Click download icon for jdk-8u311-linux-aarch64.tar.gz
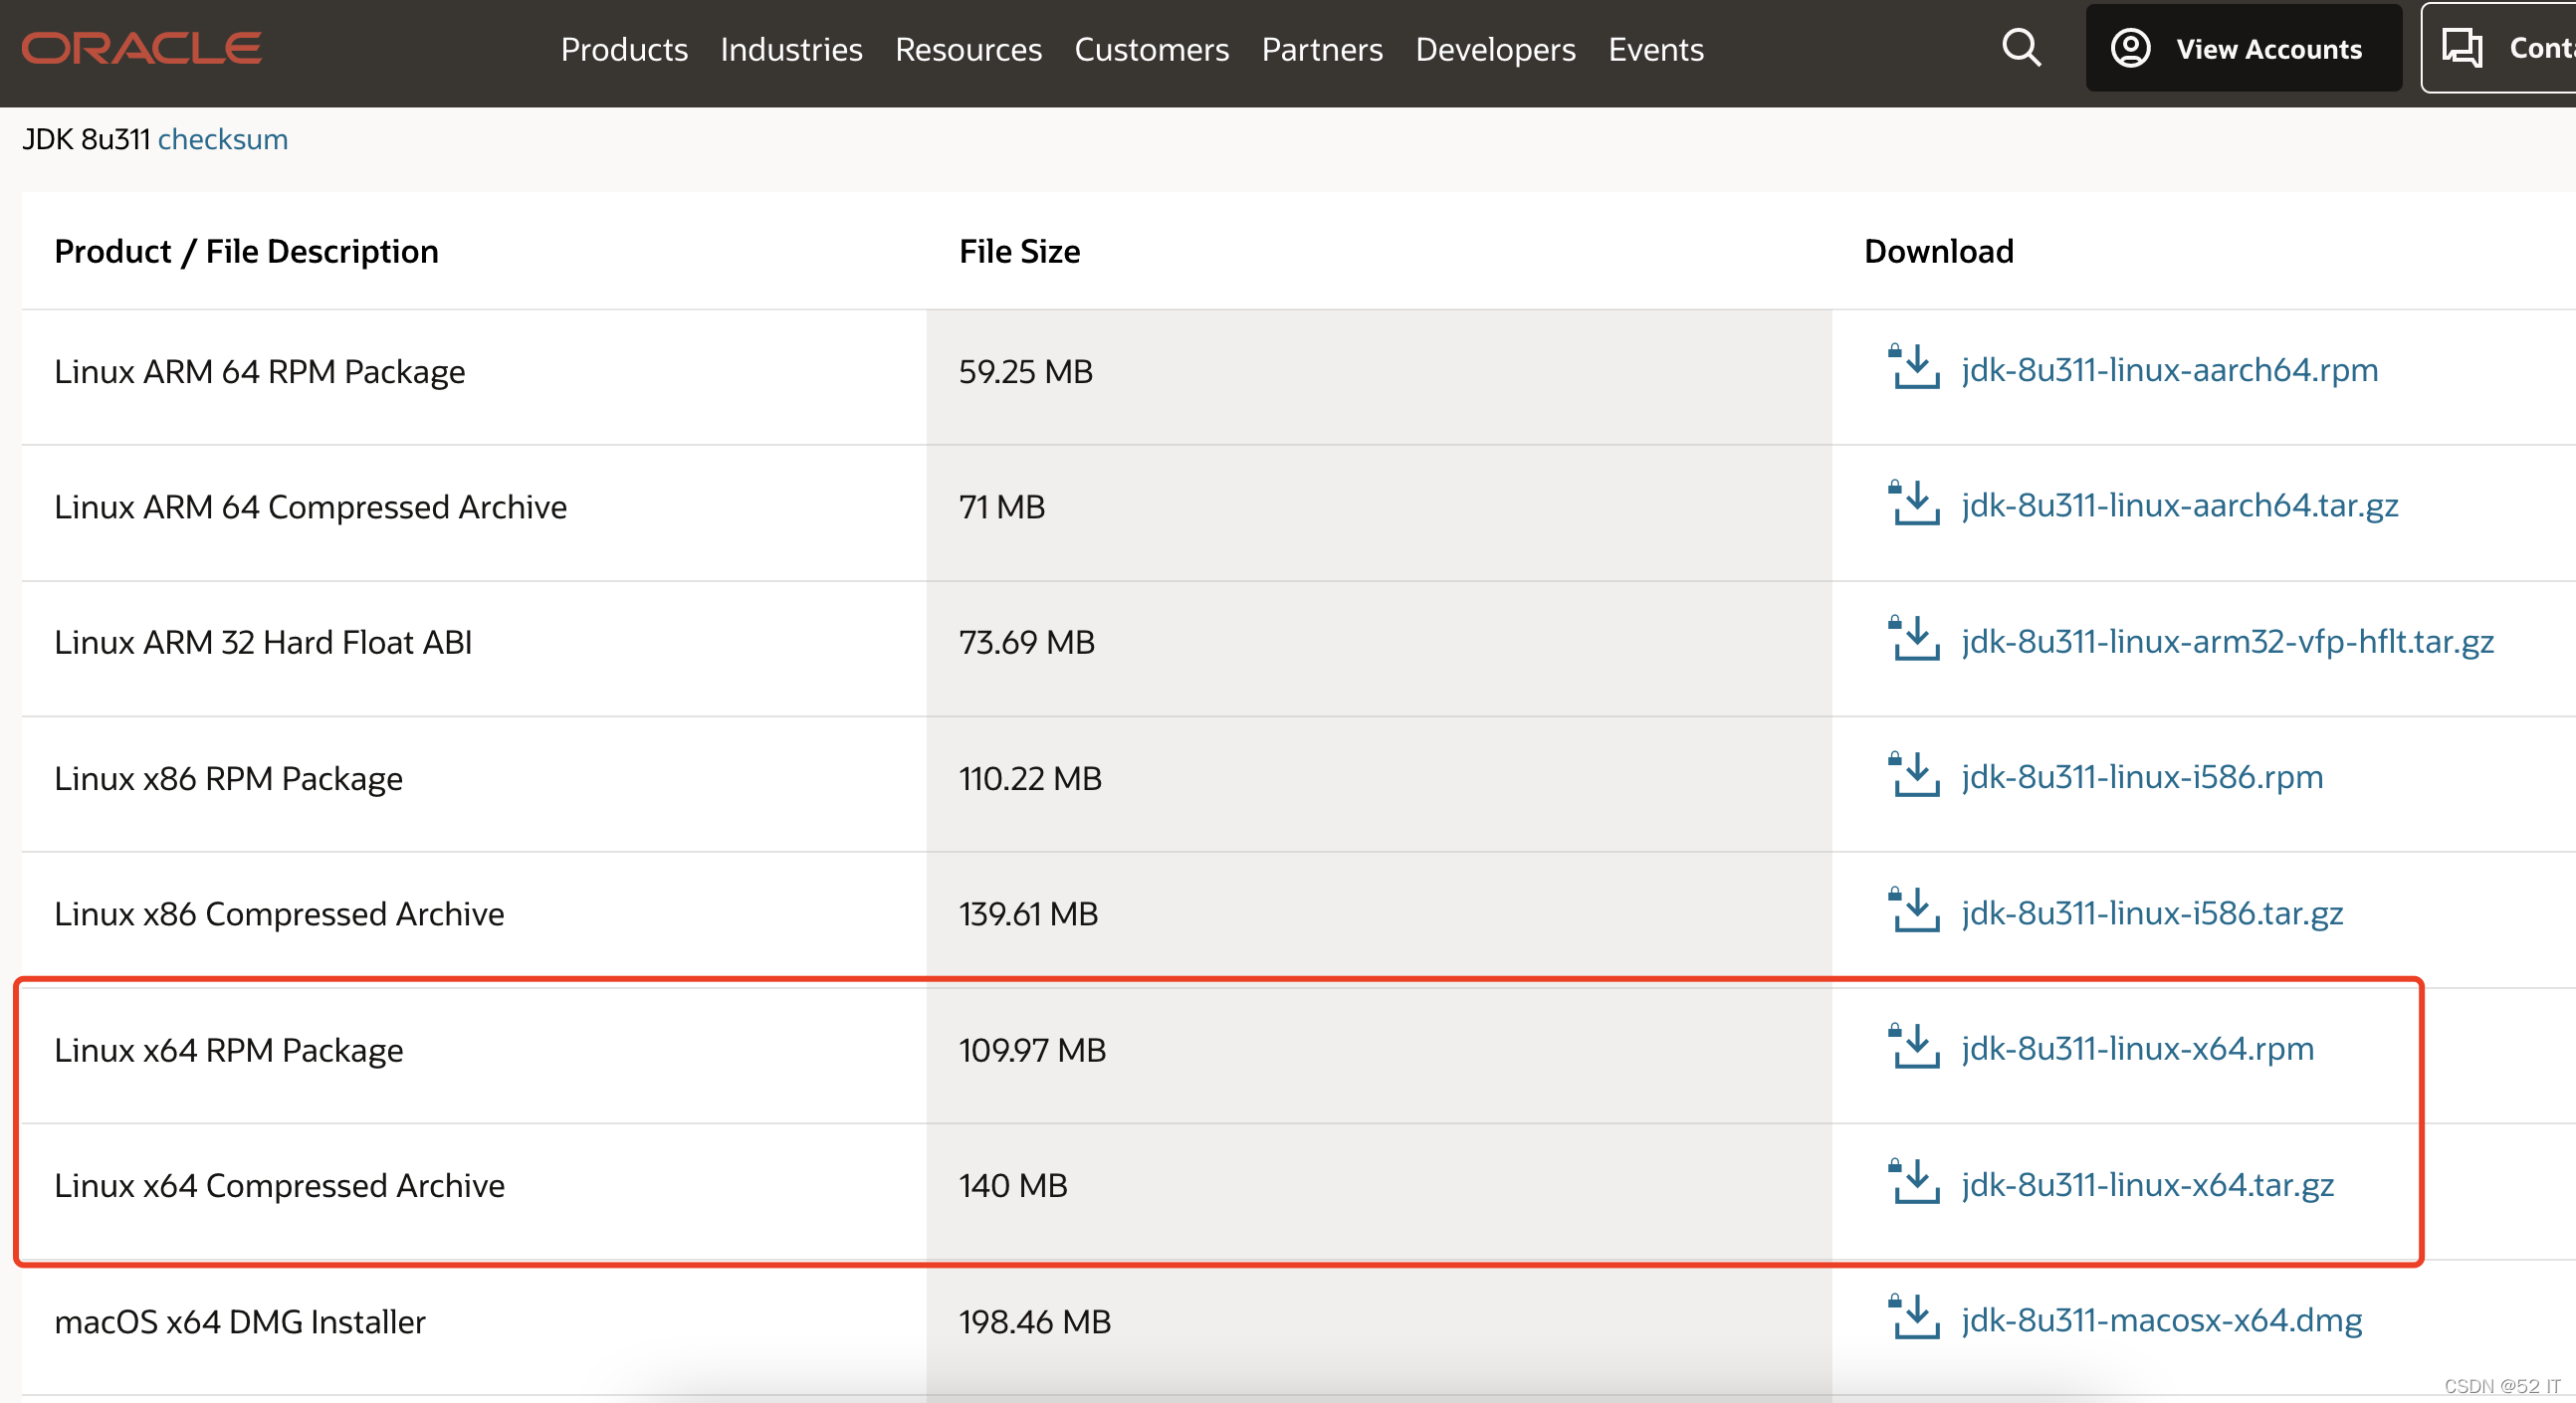The image size is (2576, 1403). pyautogui.click(x=1914, y=502)
